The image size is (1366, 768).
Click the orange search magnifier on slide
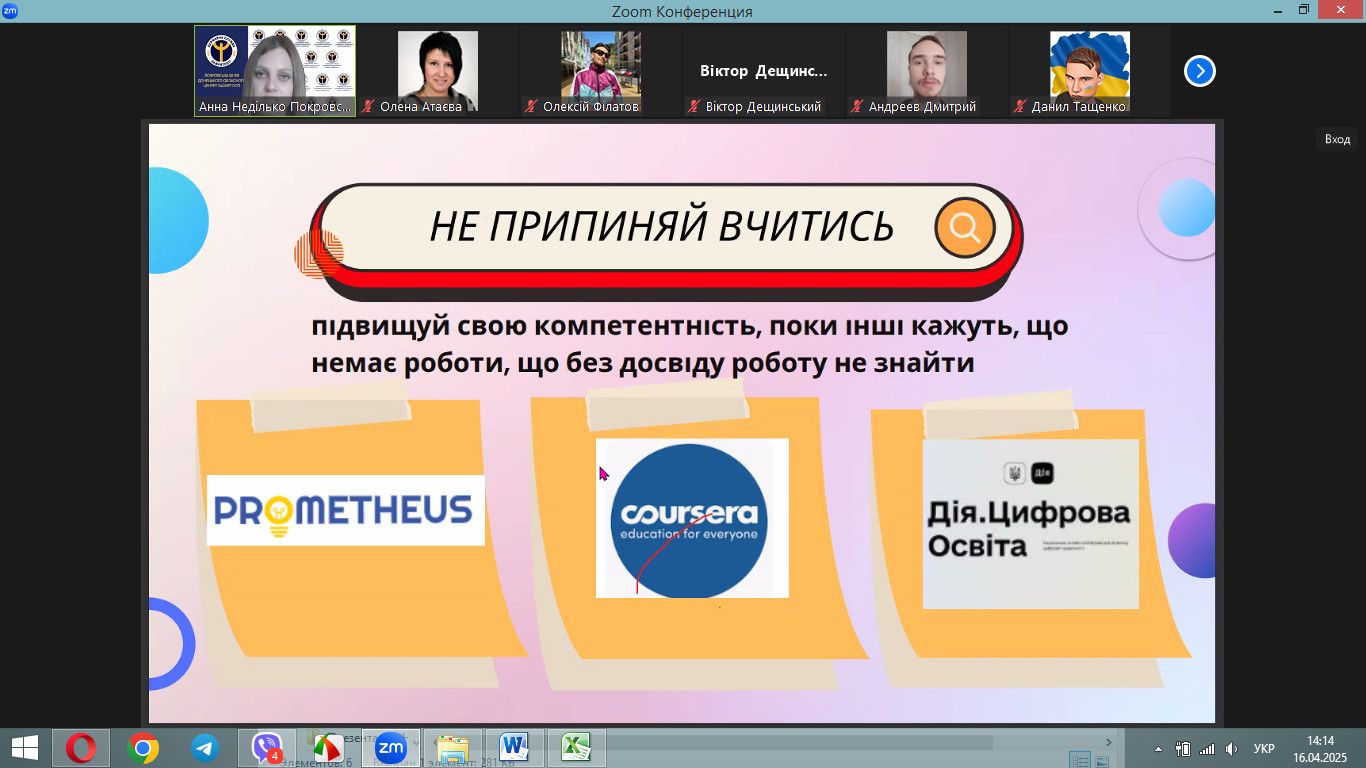965,228
